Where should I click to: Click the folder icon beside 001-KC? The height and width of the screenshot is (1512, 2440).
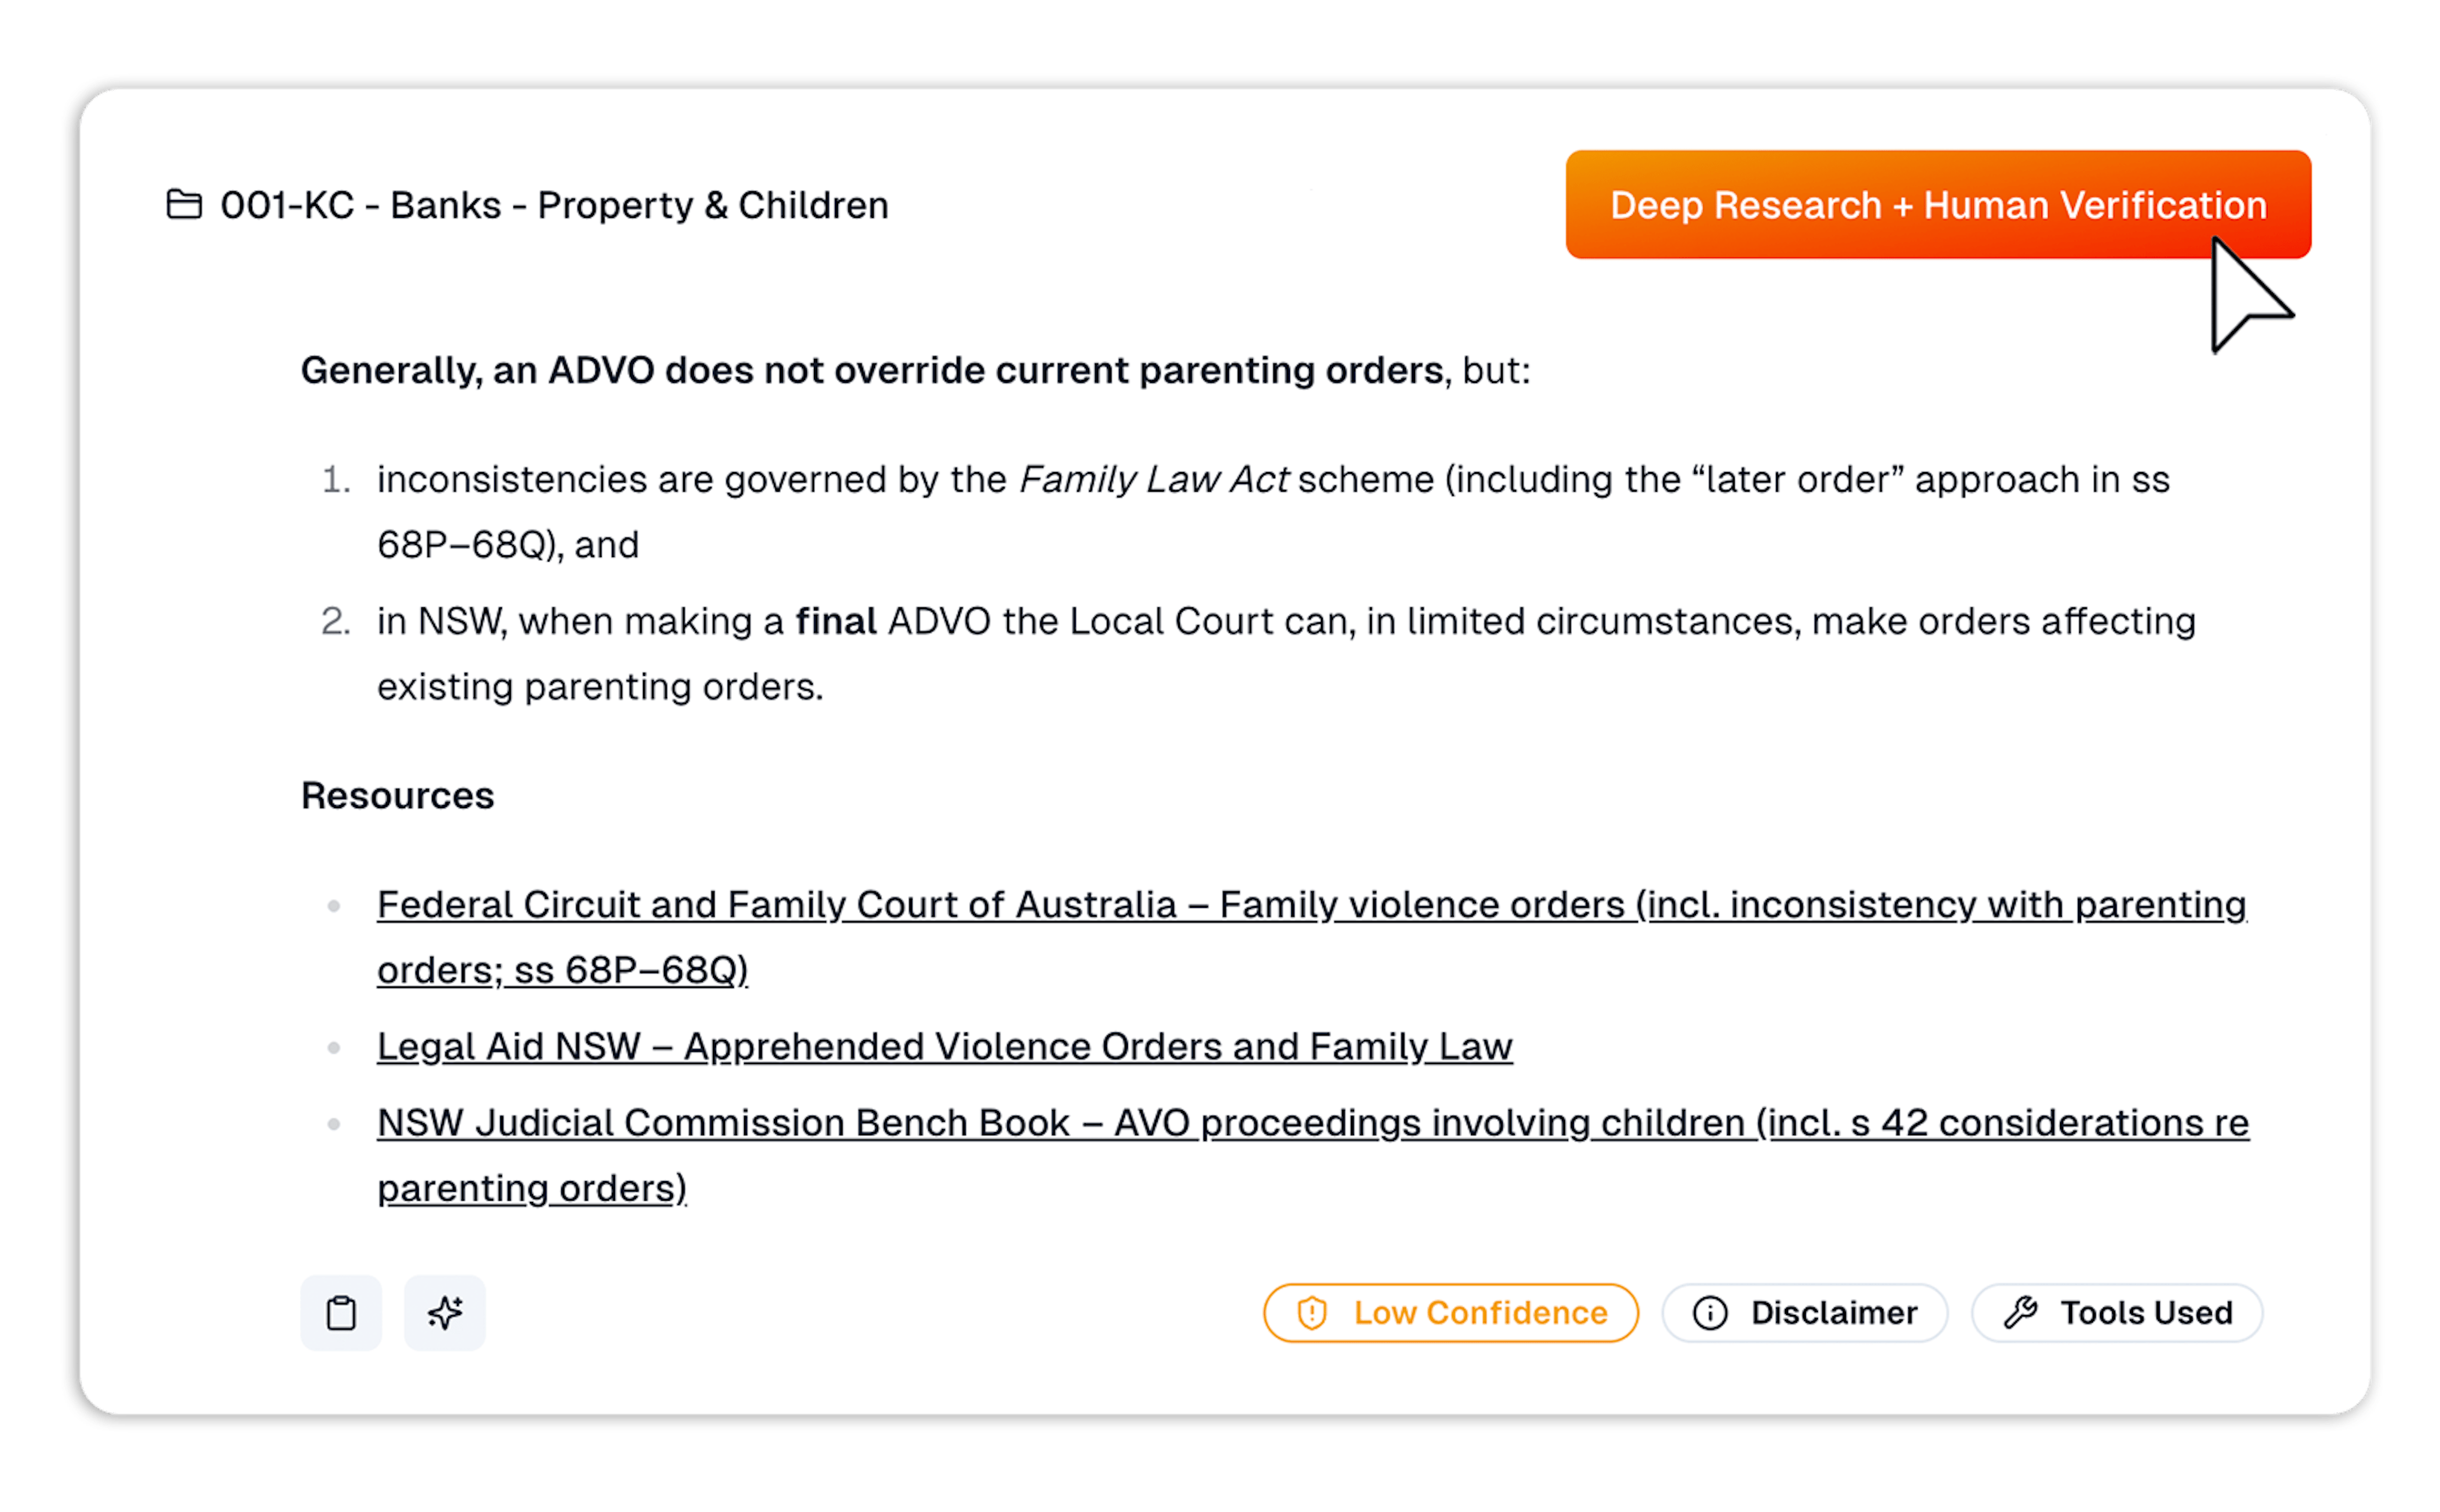pos(184,205)
